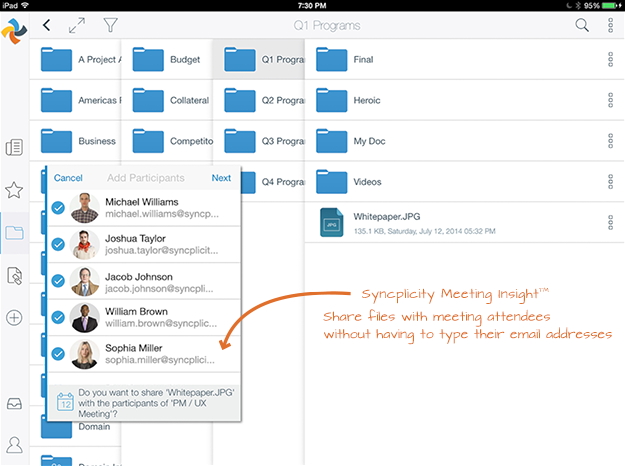Tap Jacob Johnson's email address
This screenshot has height=466, width=625.
point(159,289)
